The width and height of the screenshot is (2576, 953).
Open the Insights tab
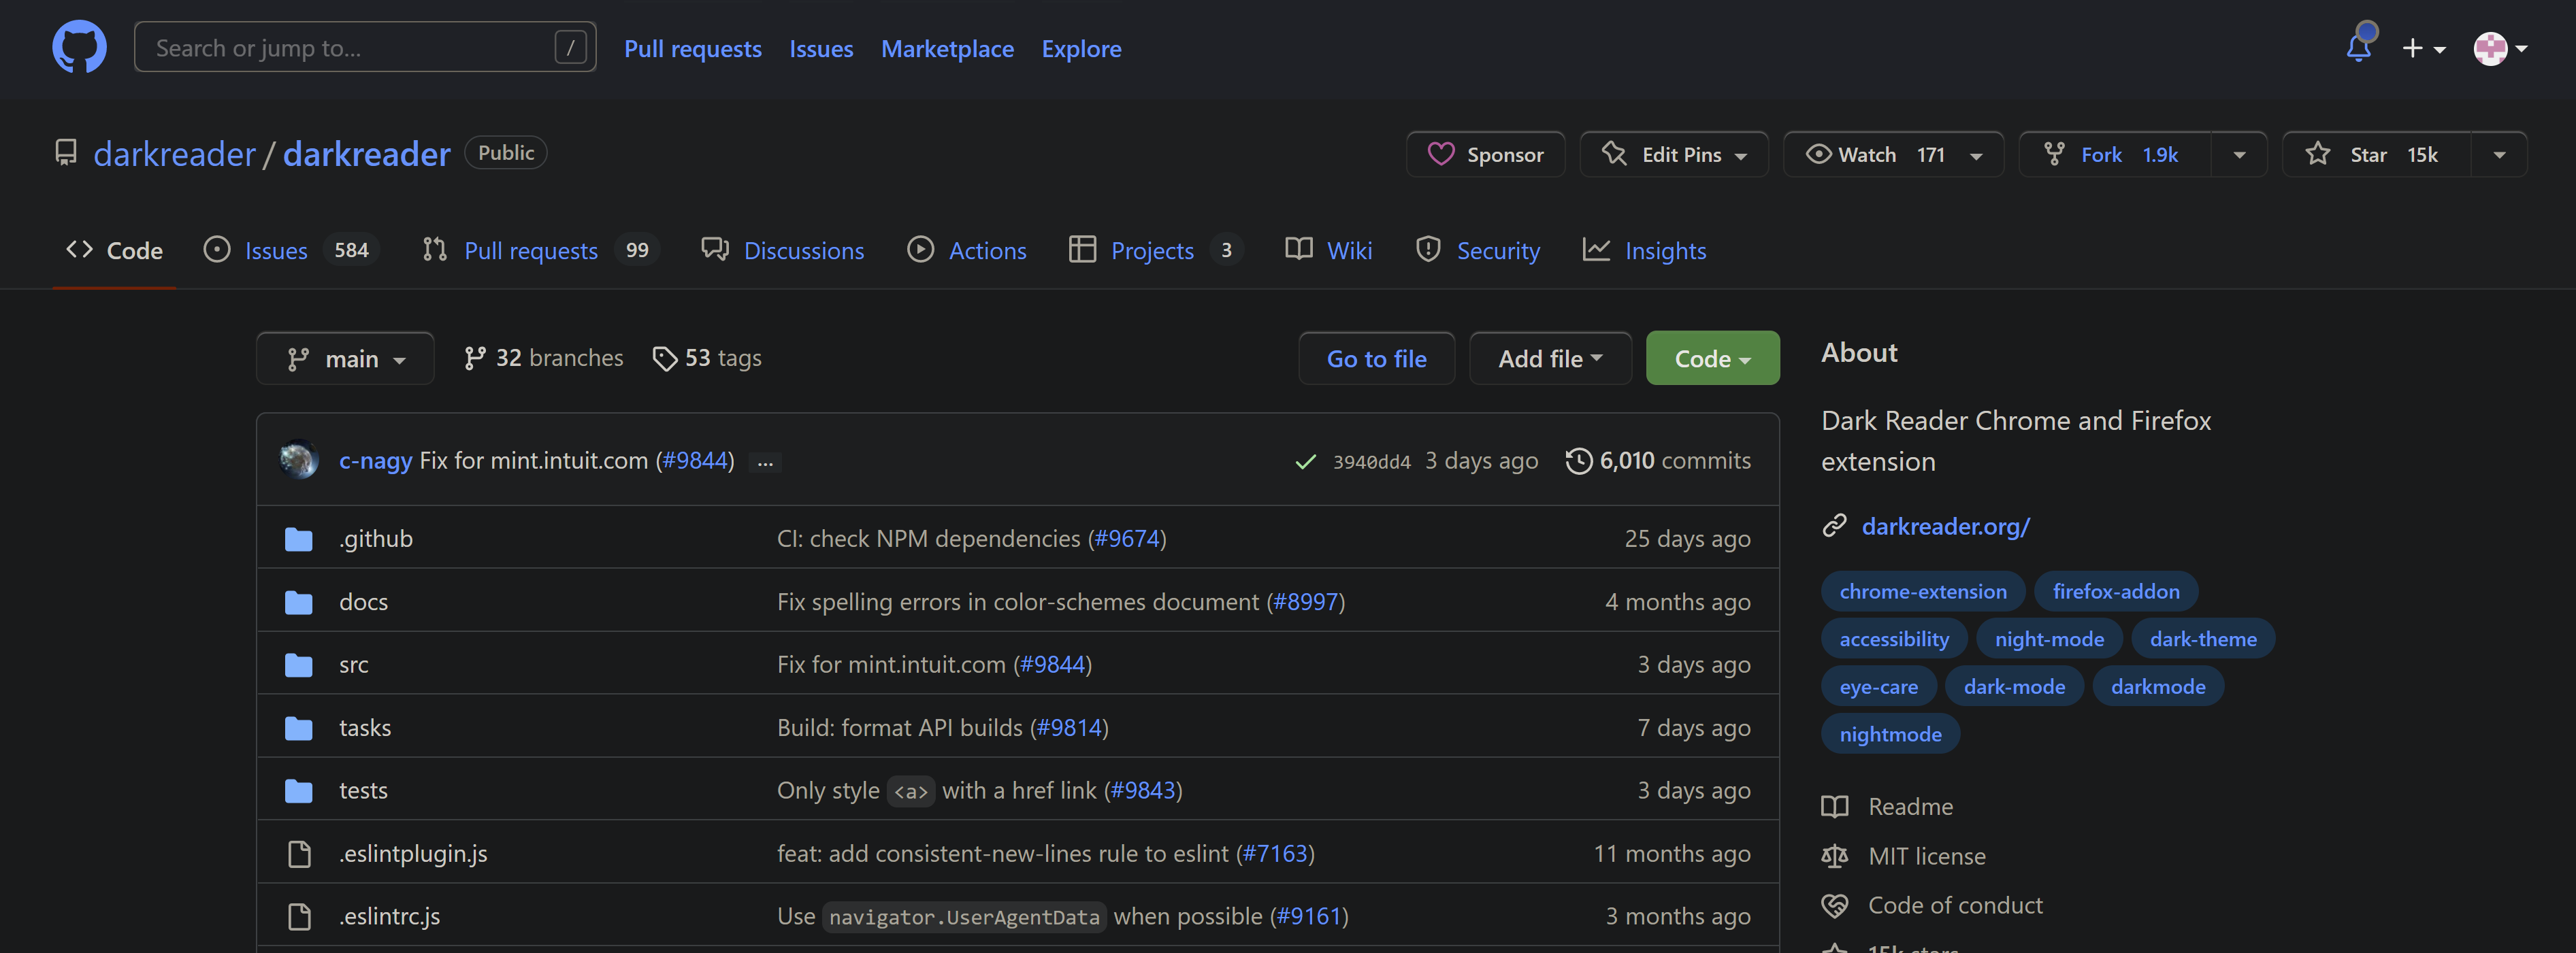(1645, 250)
